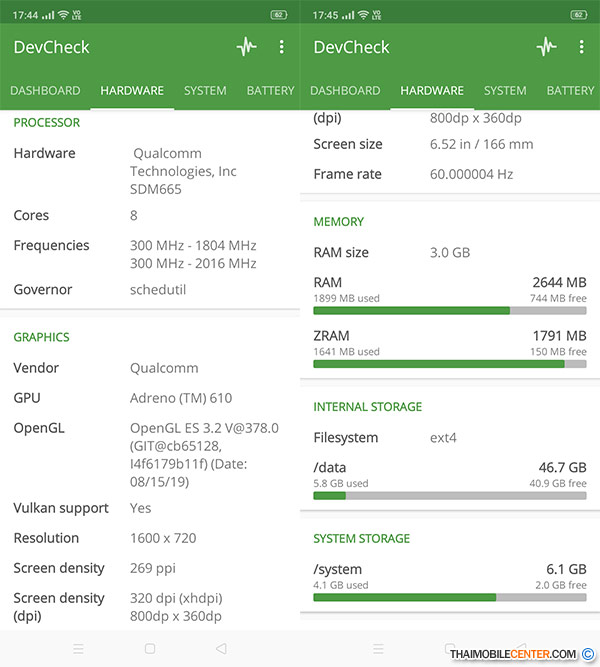
Task: Open the monitor pulse icon in left DevCheck header
Action: 247,47
